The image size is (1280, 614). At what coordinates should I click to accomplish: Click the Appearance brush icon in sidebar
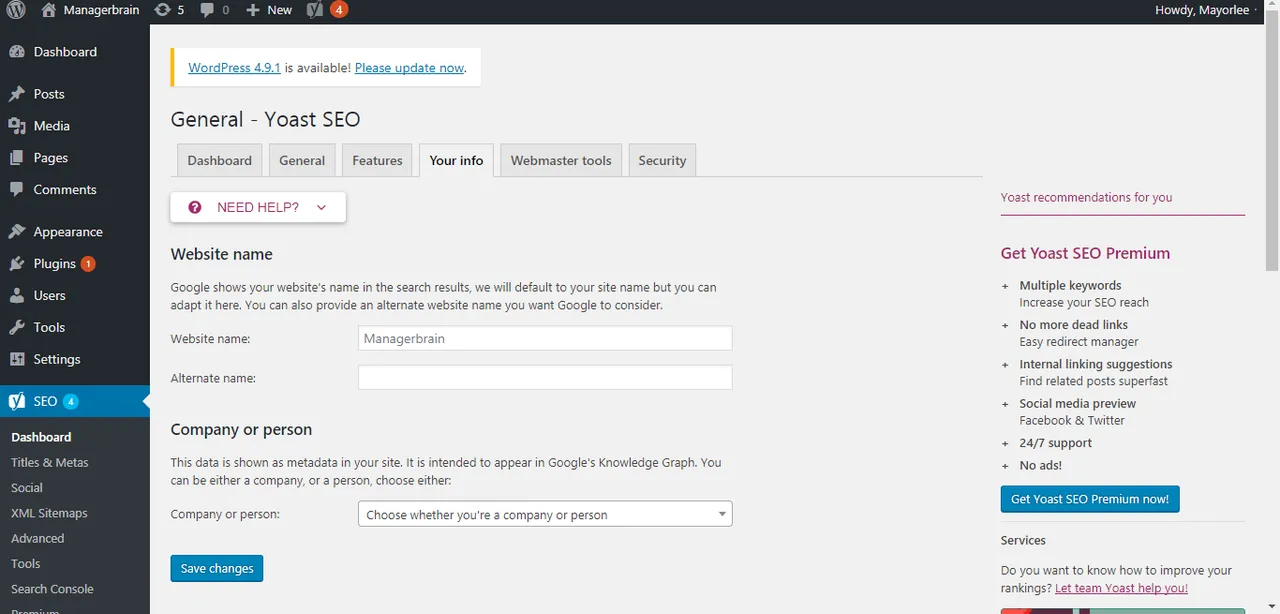pyautogui.click(x=17, y=232)
